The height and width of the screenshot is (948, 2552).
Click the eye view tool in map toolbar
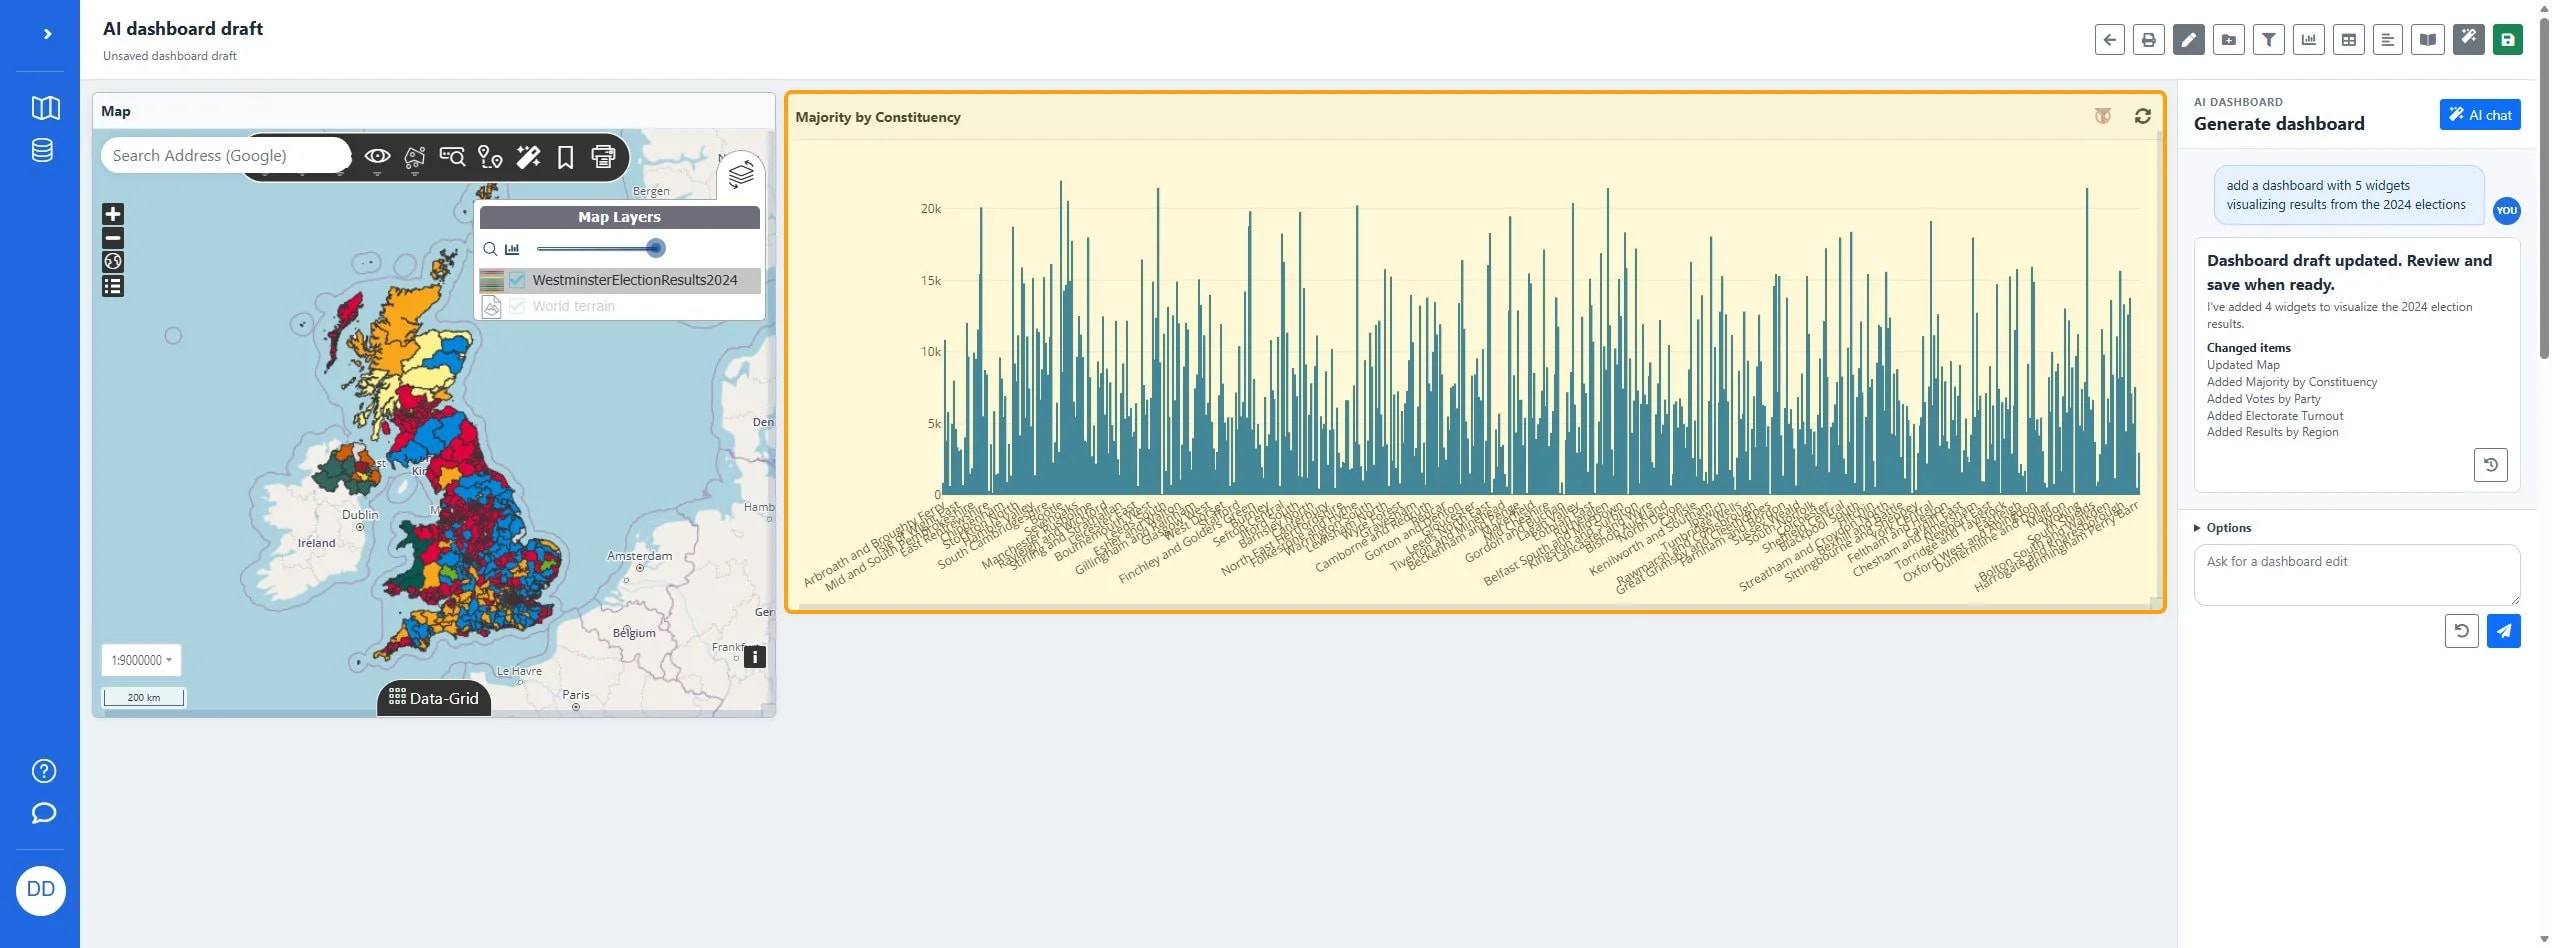(377, 157)
